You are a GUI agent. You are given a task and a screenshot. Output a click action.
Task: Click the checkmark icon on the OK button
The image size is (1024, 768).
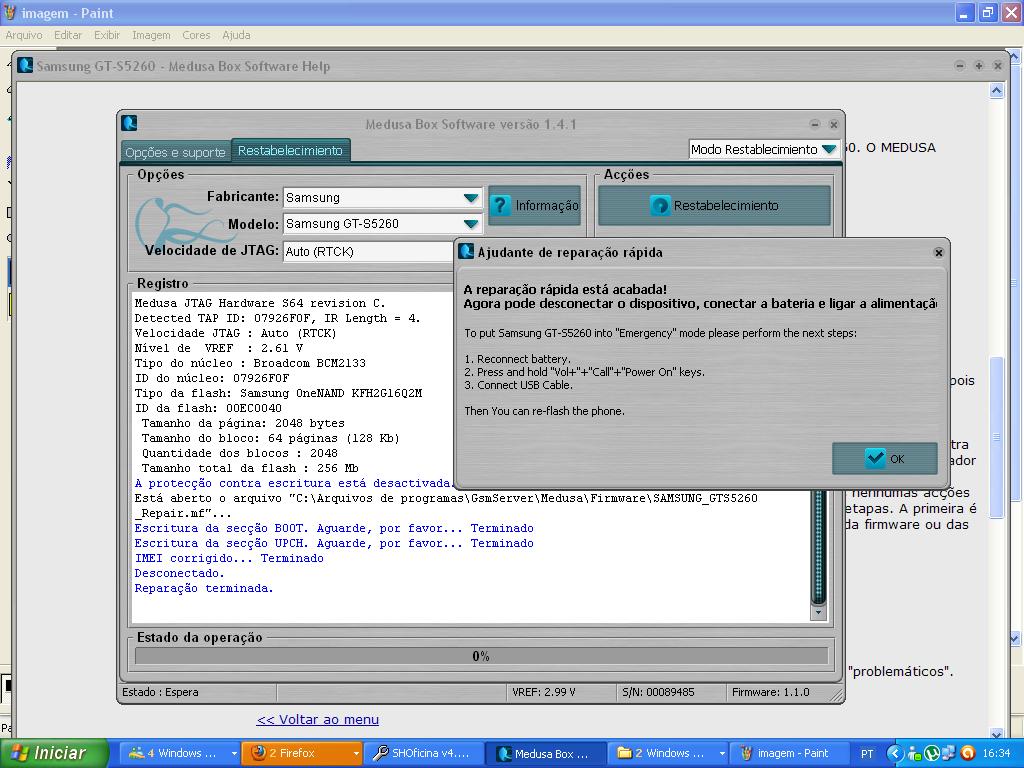(874, 458)
